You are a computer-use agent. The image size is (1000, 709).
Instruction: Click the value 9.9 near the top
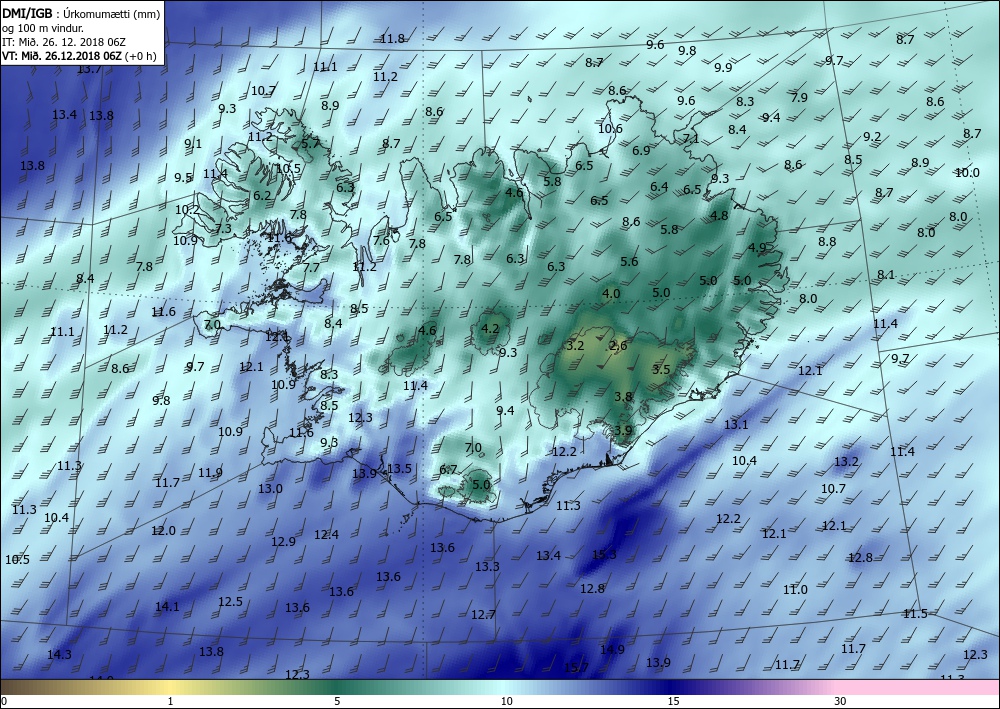(723, 68)
